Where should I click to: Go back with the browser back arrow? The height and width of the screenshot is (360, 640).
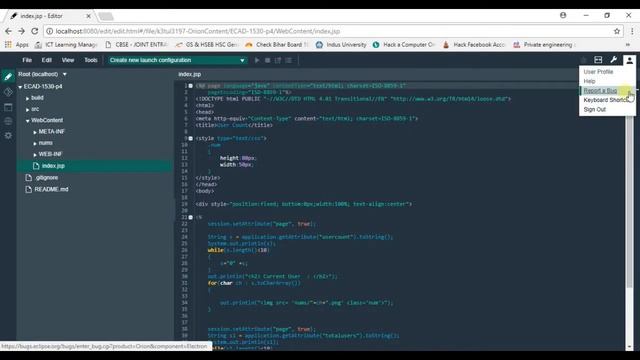pos(8,31)
